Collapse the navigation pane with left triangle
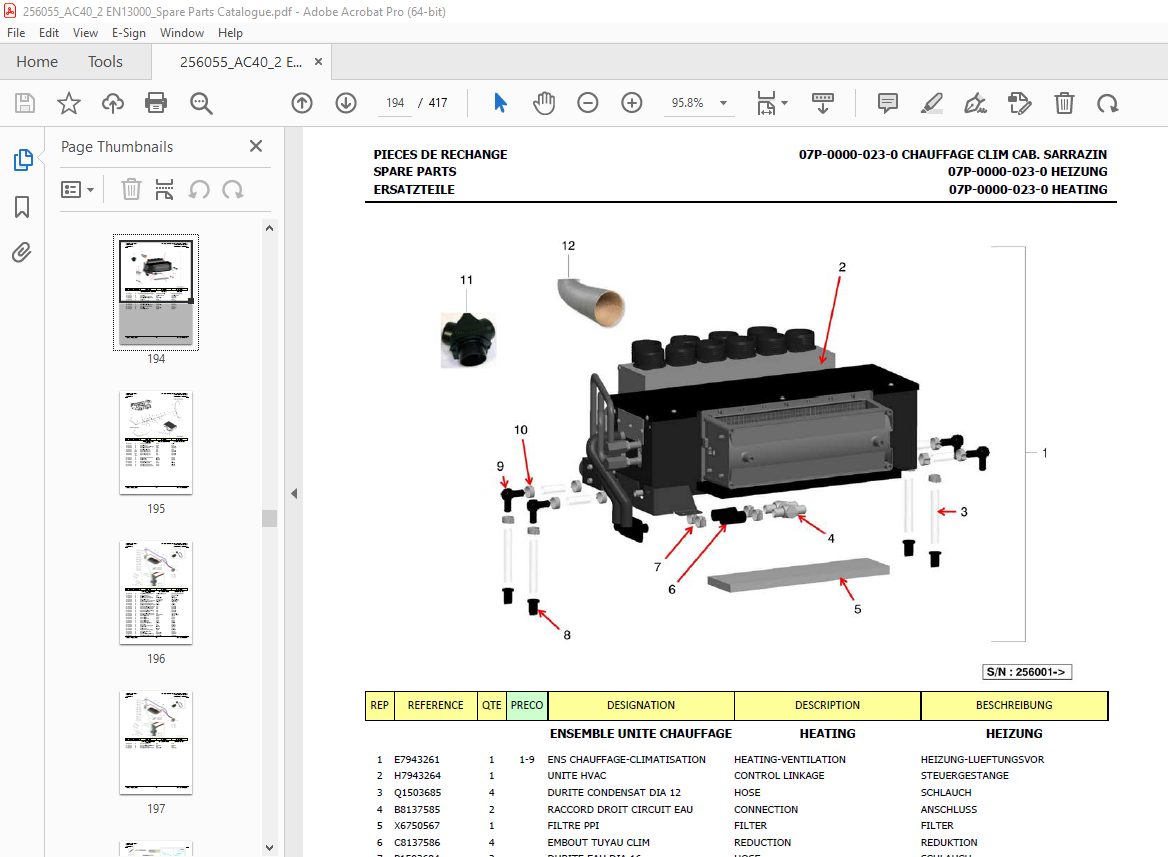The image size is (1168, 857). [293, 493]
